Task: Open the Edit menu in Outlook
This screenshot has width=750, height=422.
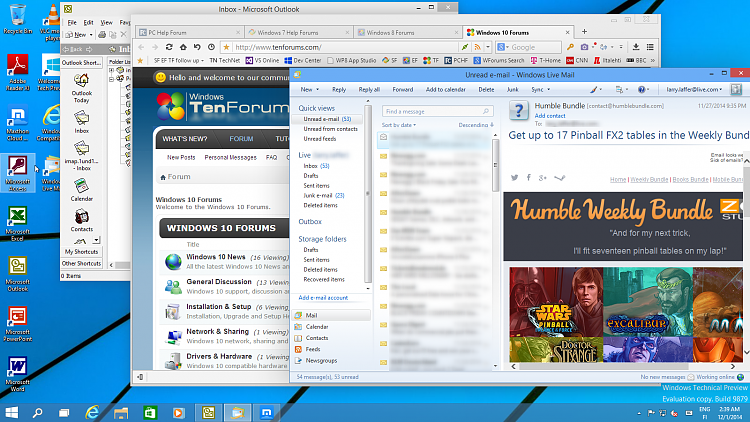Action: click(88, 22)
